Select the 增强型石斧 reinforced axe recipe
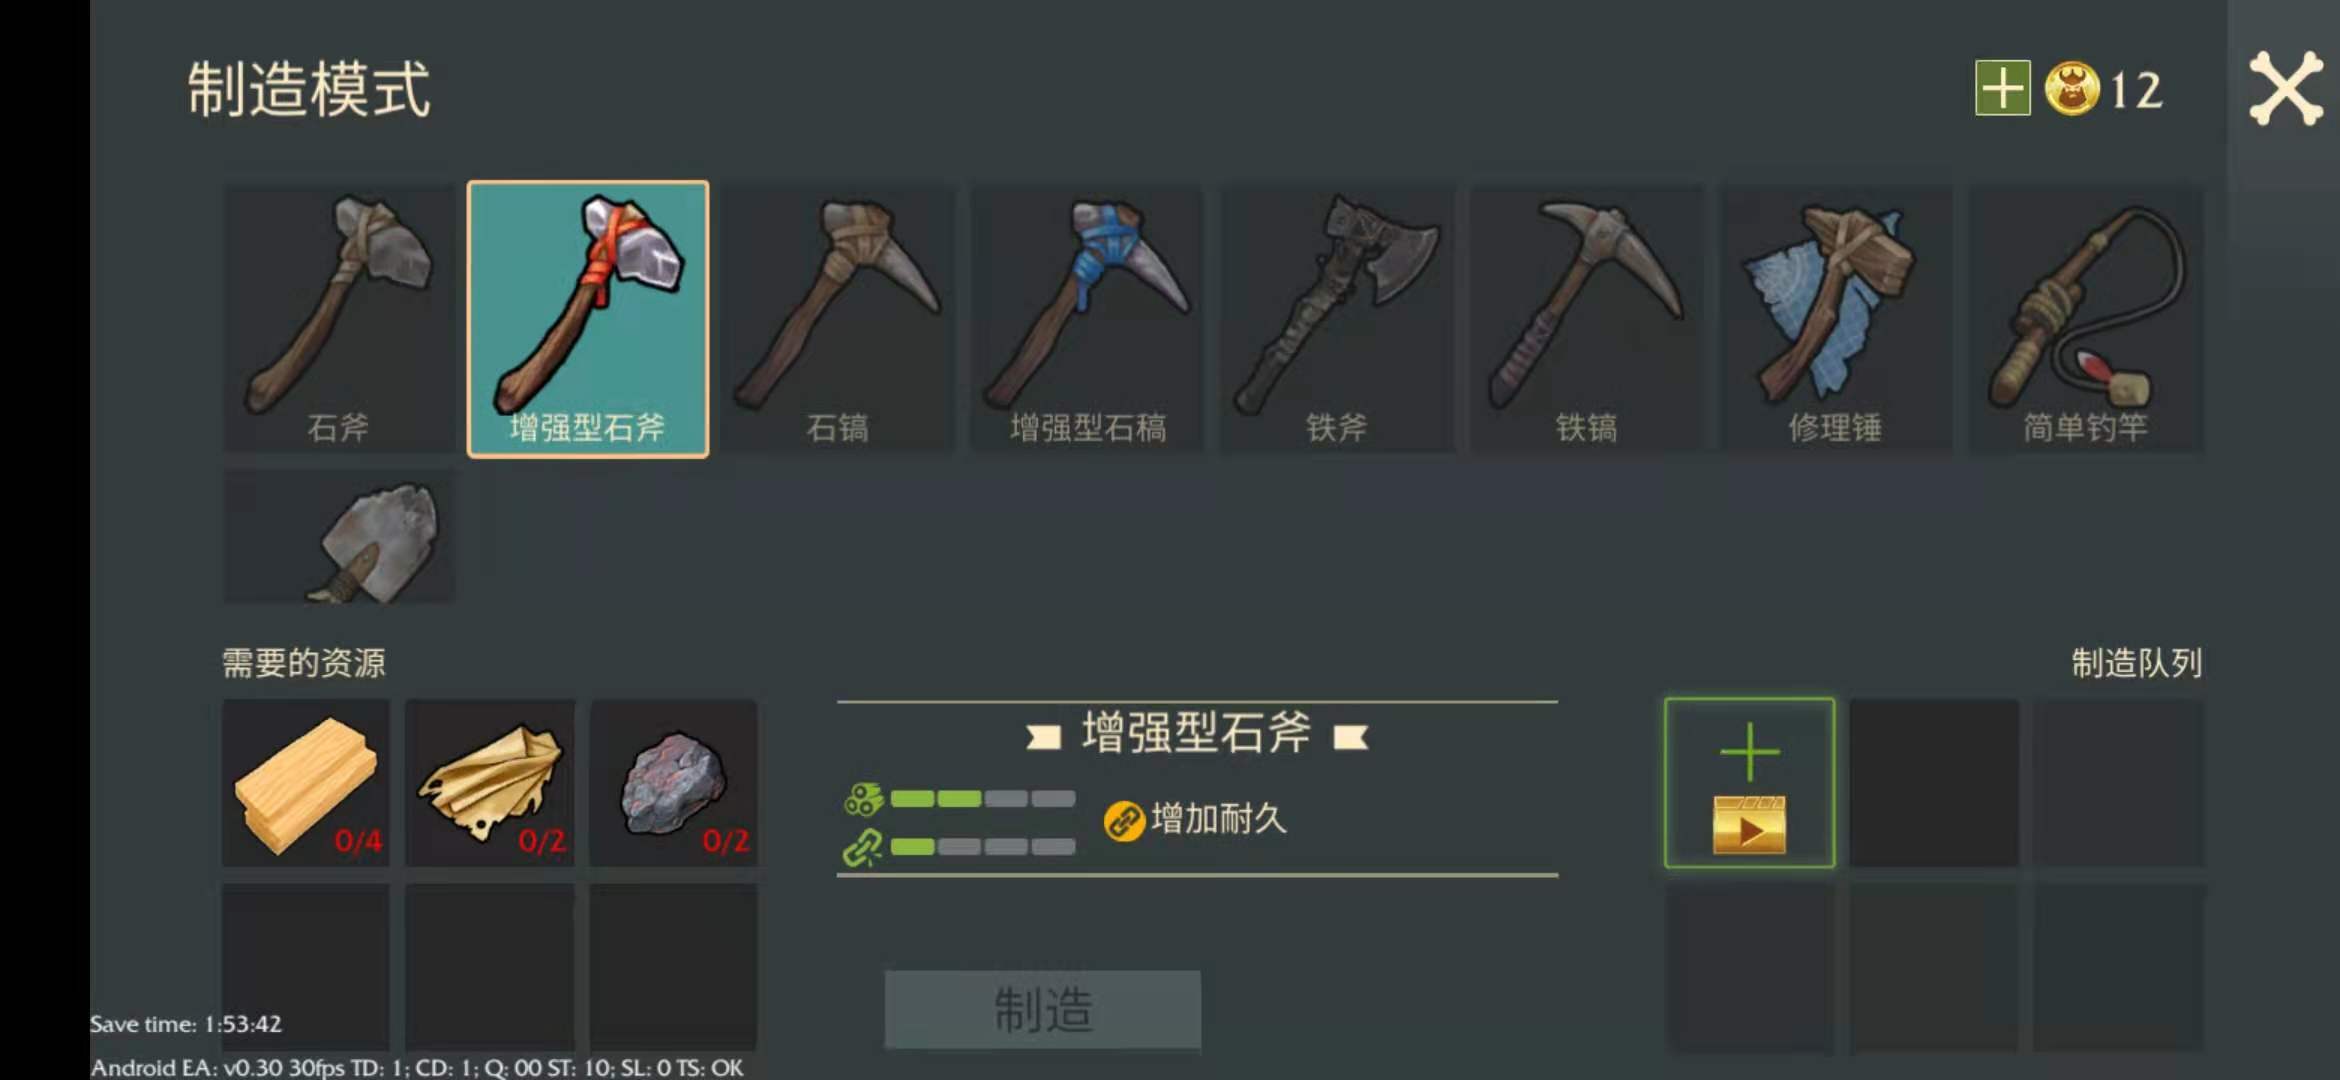 coord(588,319)
